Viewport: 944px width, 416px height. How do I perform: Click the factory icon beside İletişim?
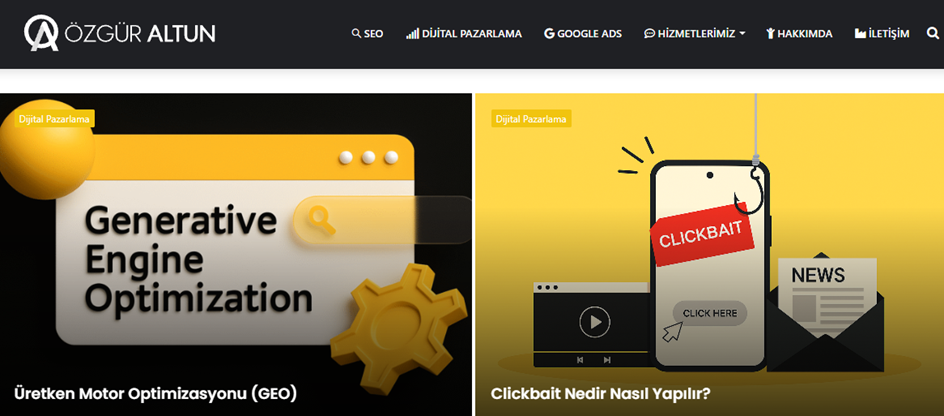pos(860,34)
